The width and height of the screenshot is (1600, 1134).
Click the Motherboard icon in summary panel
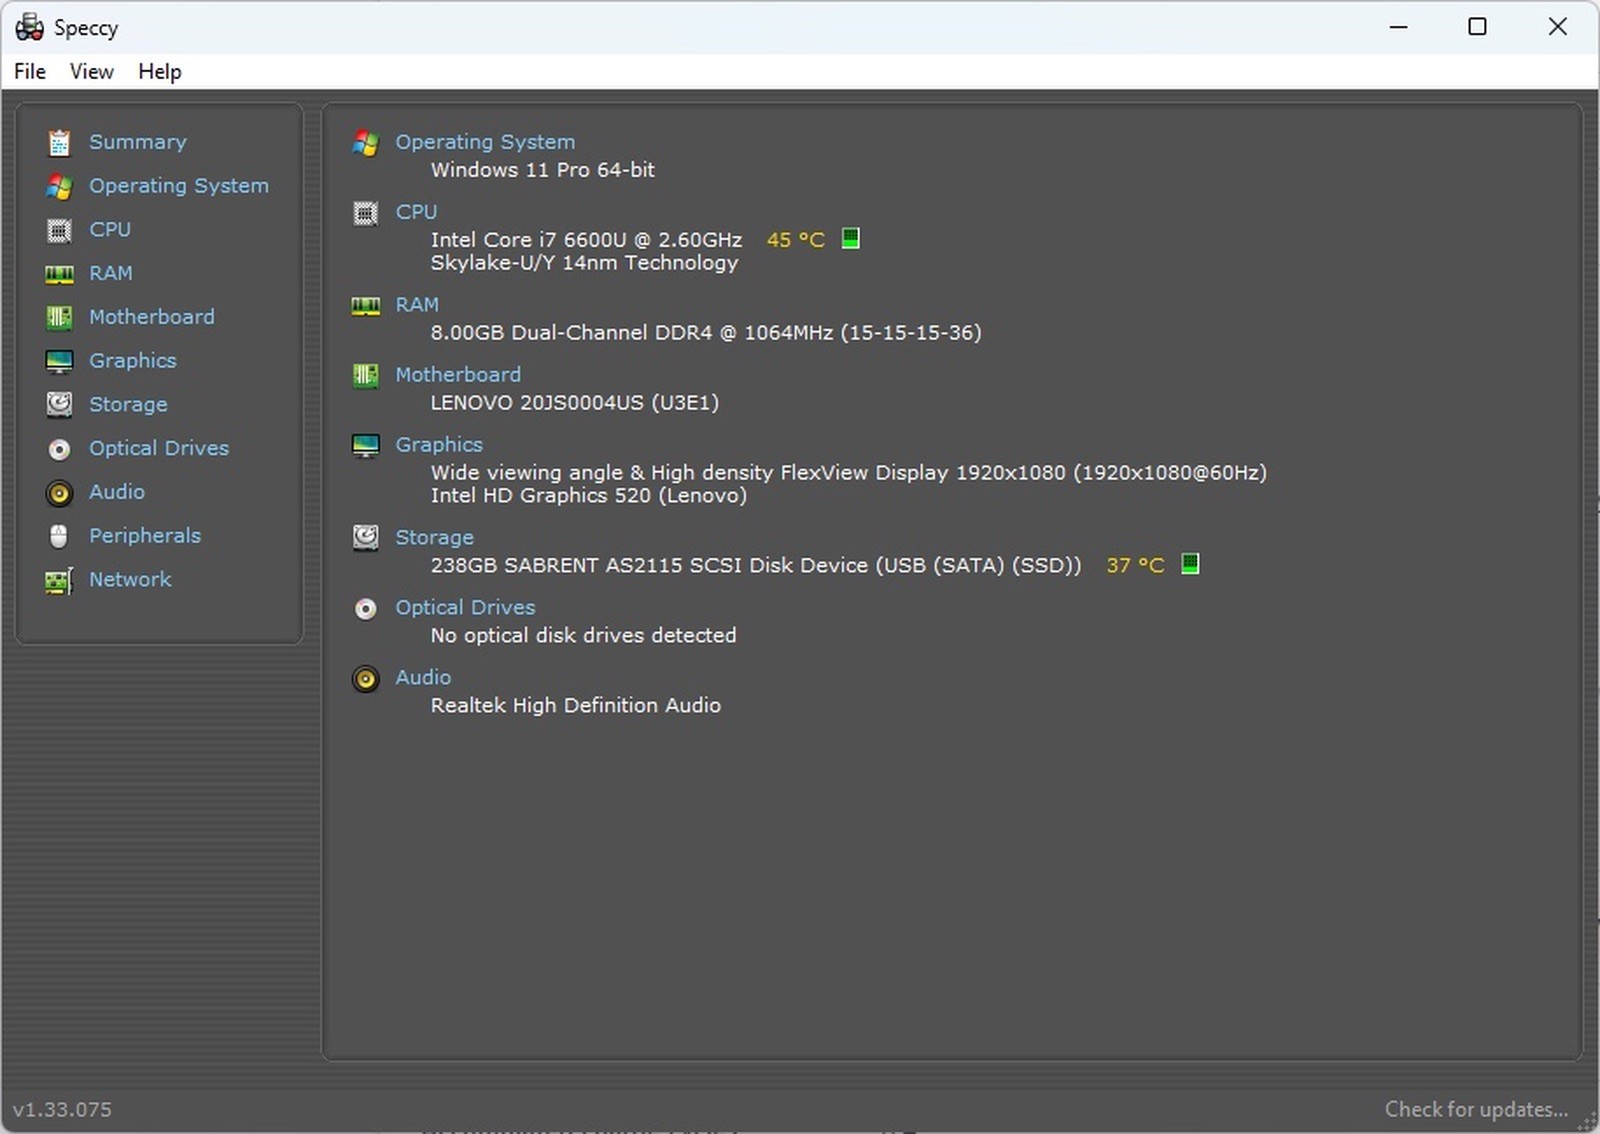365,376
